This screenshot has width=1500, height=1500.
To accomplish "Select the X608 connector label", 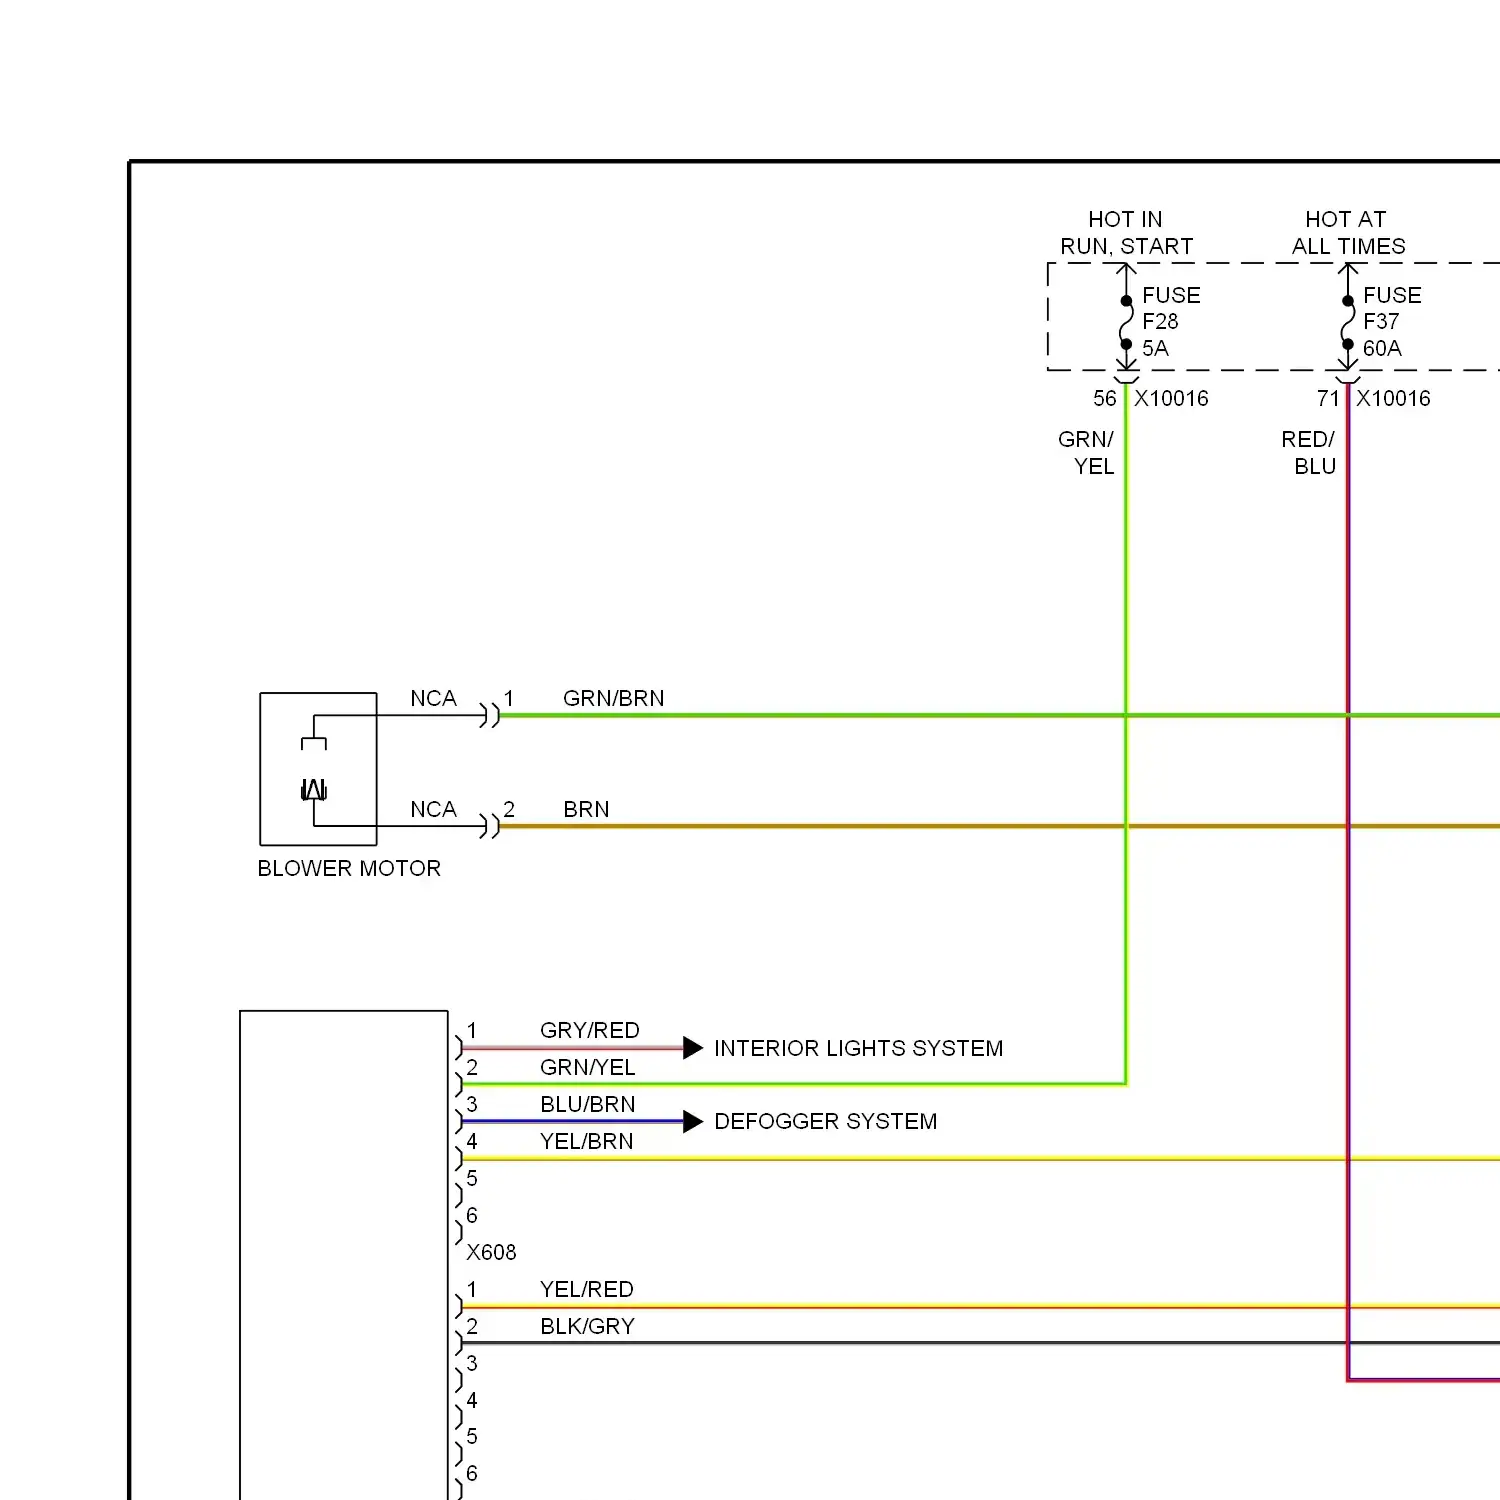I will pyautogui.click(x=491, y=1252).
